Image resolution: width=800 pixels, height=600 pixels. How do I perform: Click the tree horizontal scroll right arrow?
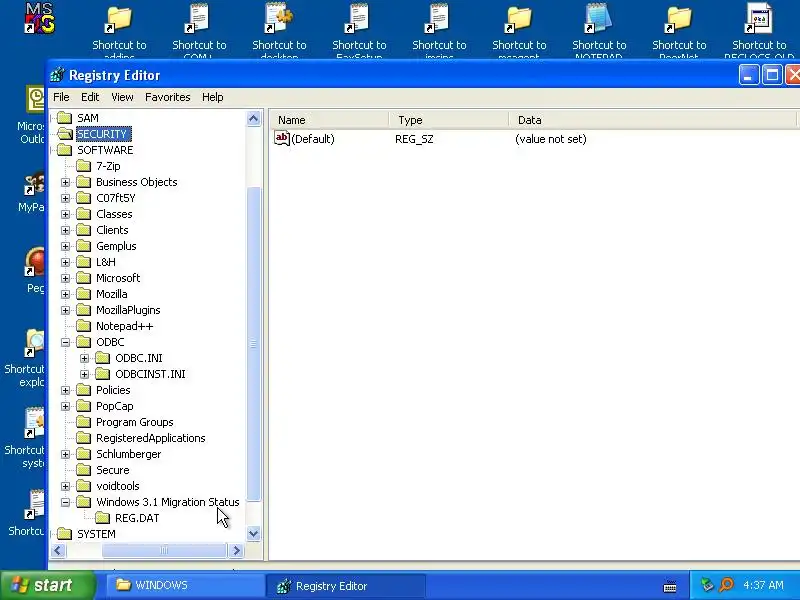click(236, 551)
